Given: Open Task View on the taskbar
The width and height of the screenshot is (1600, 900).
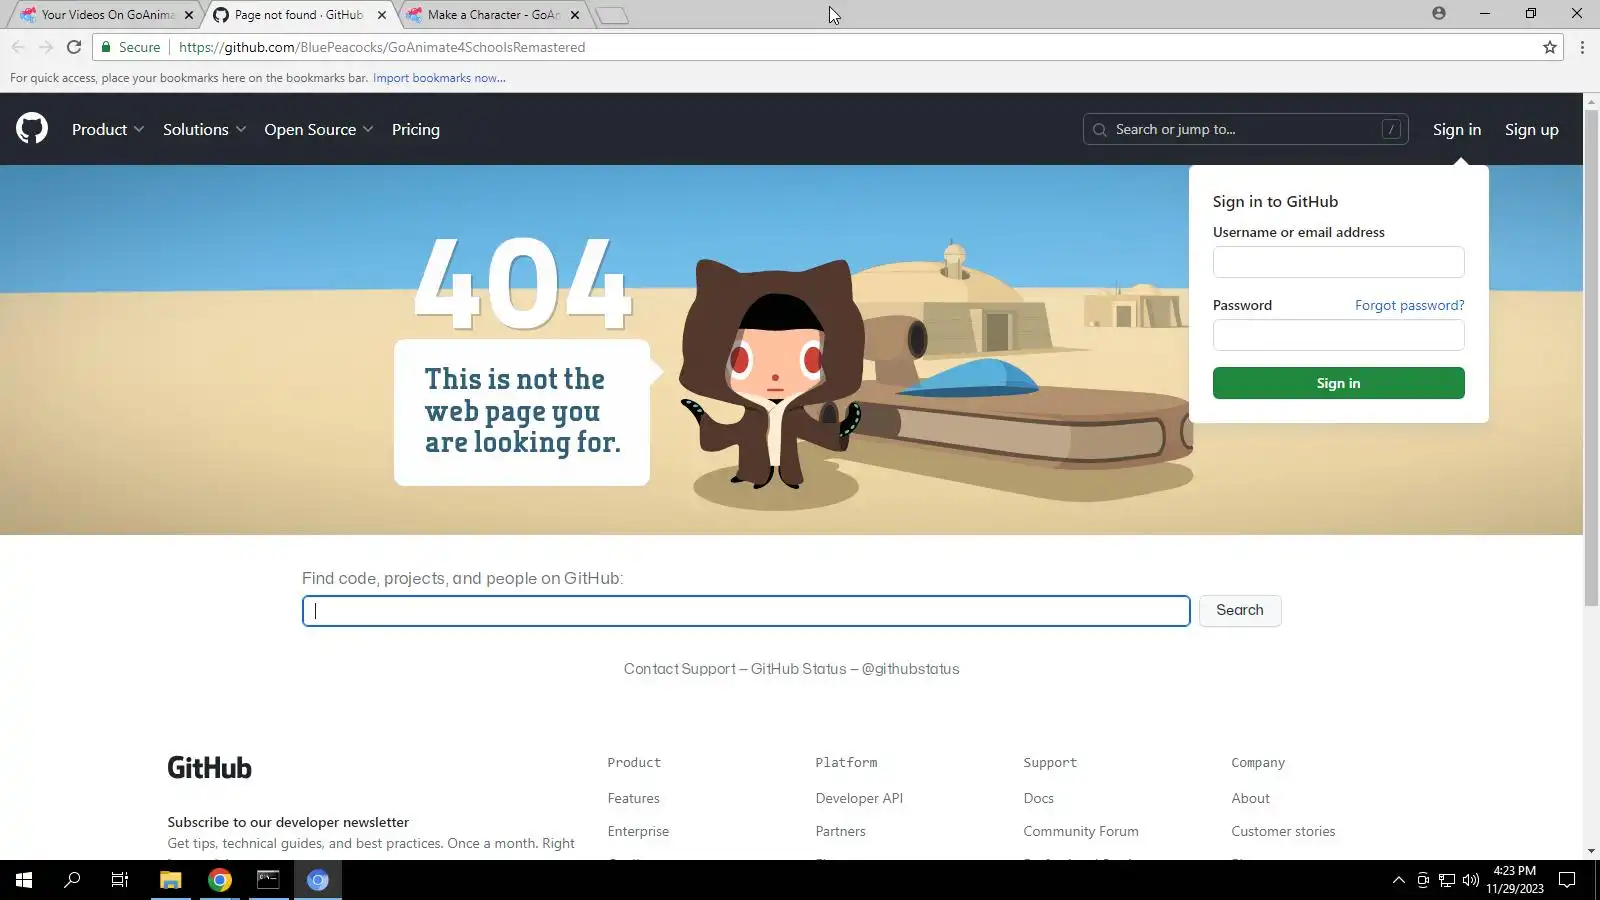Looking at the screenshot, I should [x=120, y=880].
